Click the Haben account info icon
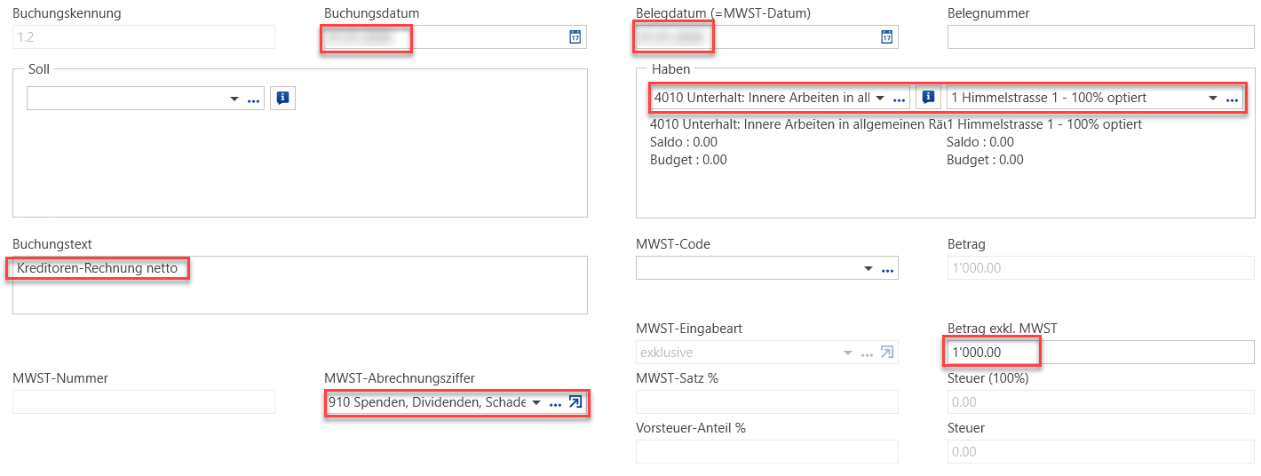 pos(928,98)
